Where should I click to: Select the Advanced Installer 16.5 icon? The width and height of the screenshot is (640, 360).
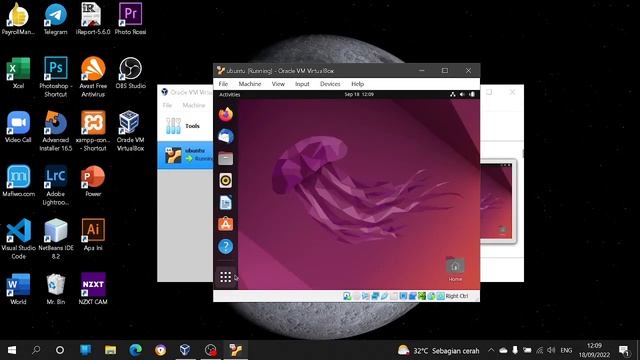pos(56,131)
